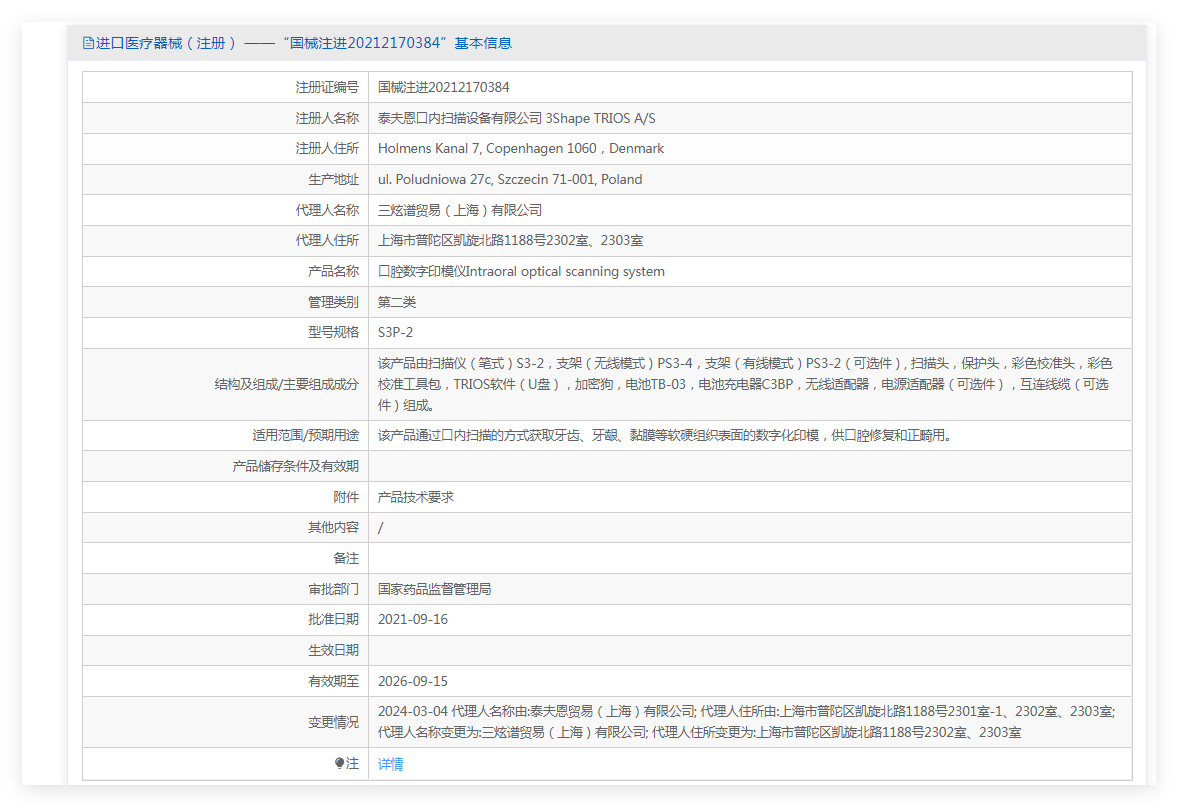Click the 变更情况 change record text
This screenshot has width=1178, height=807.
tap(745, 721)
